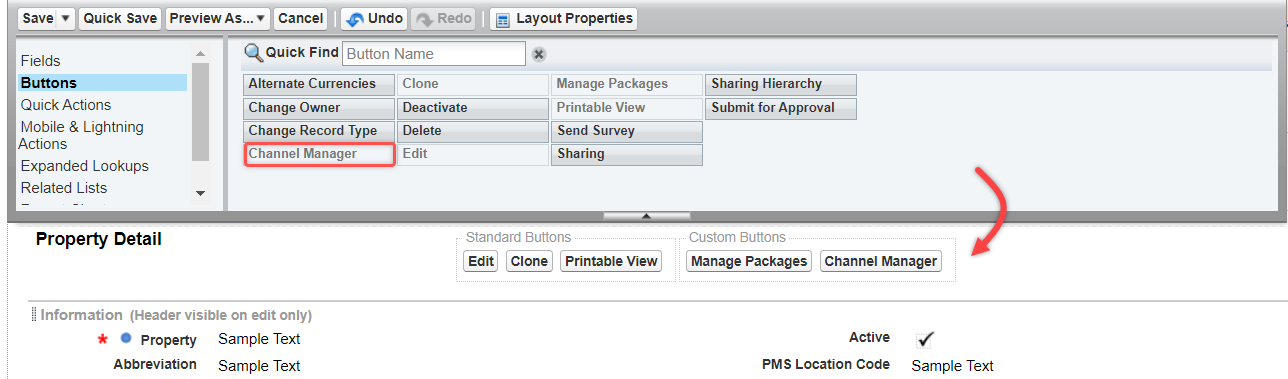Select Printable View in the palette

click(x=627, y=108)
